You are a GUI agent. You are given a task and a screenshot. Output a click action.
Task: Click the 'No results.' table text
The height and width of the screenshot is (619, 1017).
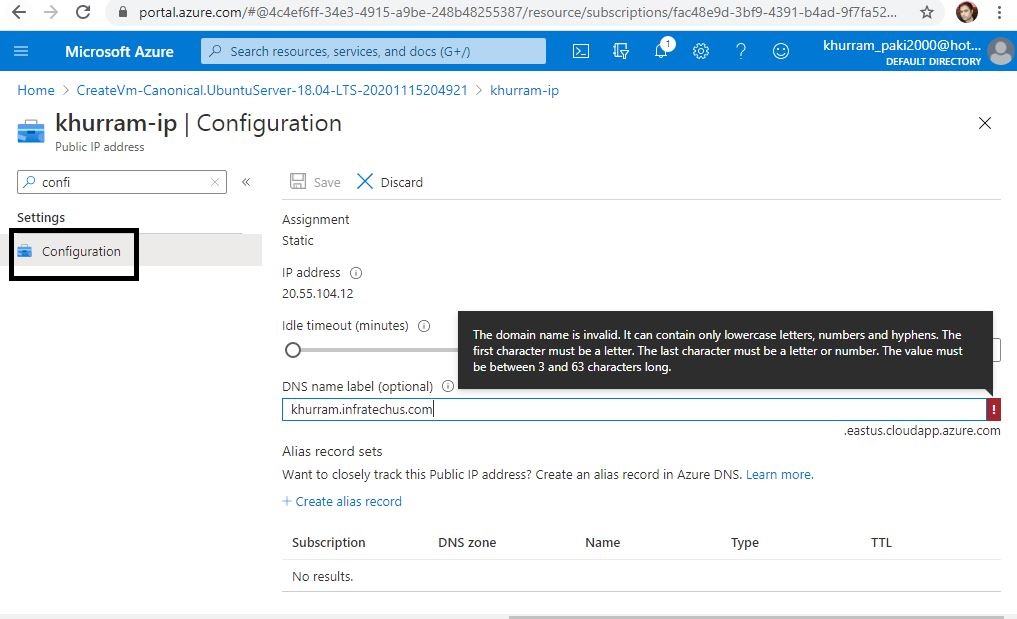click(322, 576)
